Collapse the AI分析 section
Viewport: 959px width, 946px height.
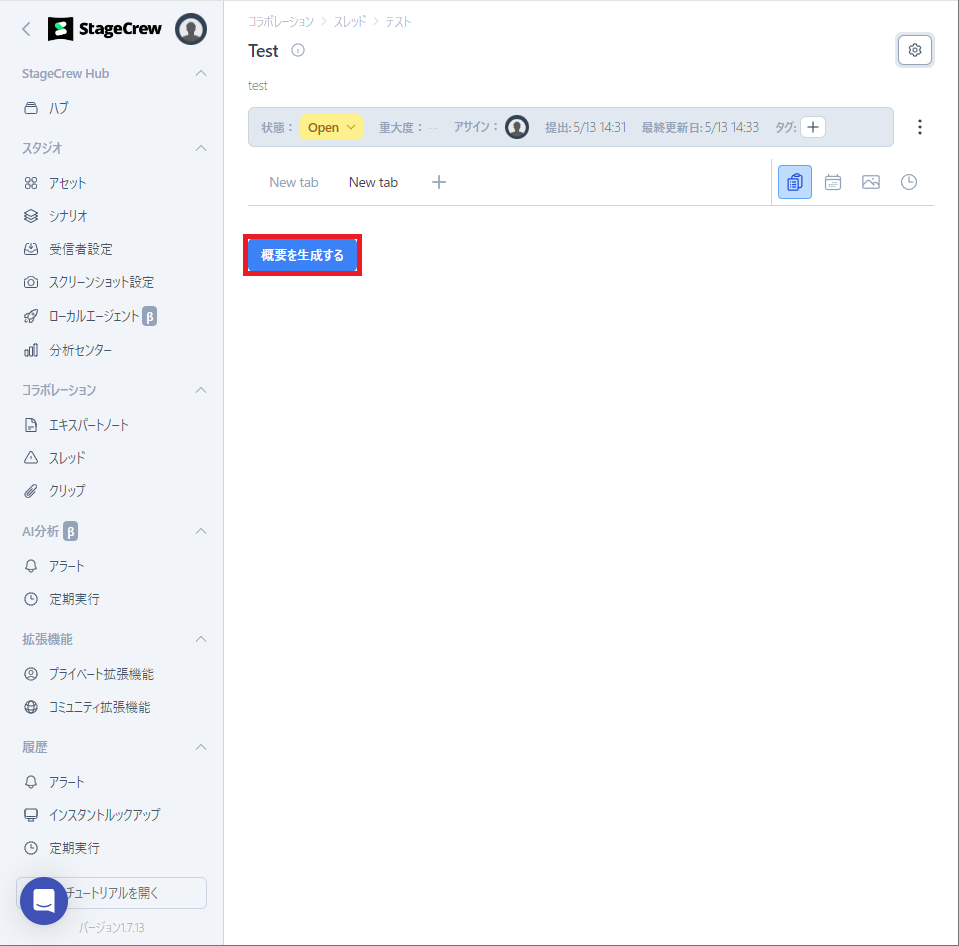(201, 531)
